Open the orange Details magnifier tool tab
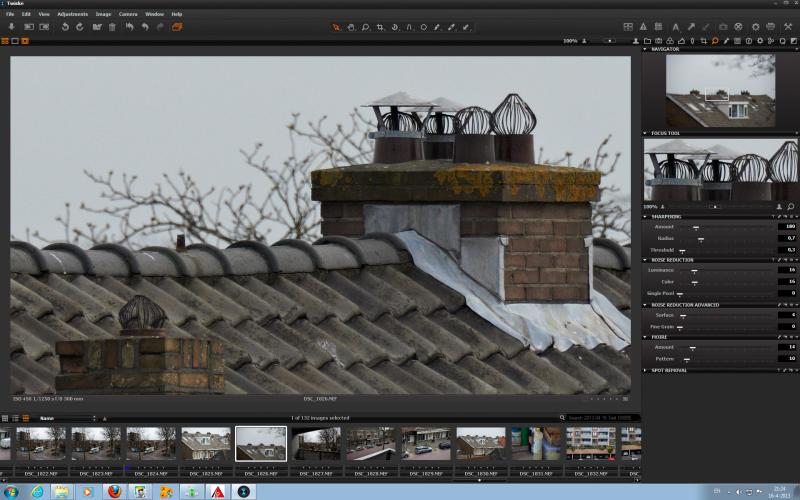Image resolution: width=800 pixels, height=500 pixels. click(x=715, y=41)
